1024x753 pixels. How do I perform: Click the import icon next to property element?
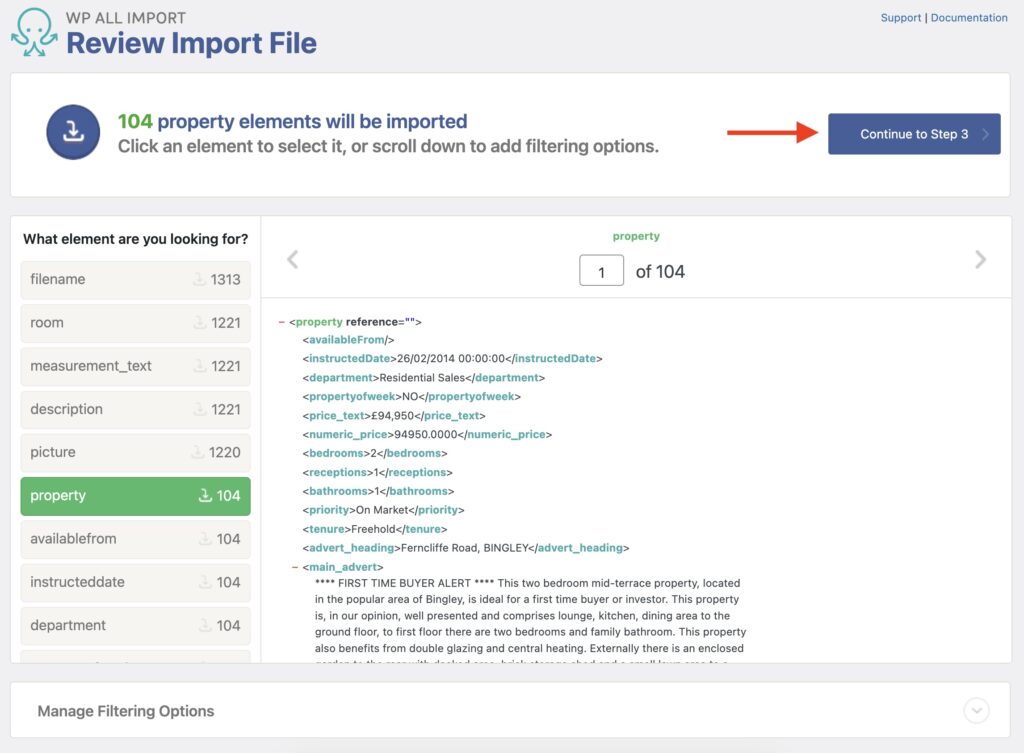(x=204, y=496)
